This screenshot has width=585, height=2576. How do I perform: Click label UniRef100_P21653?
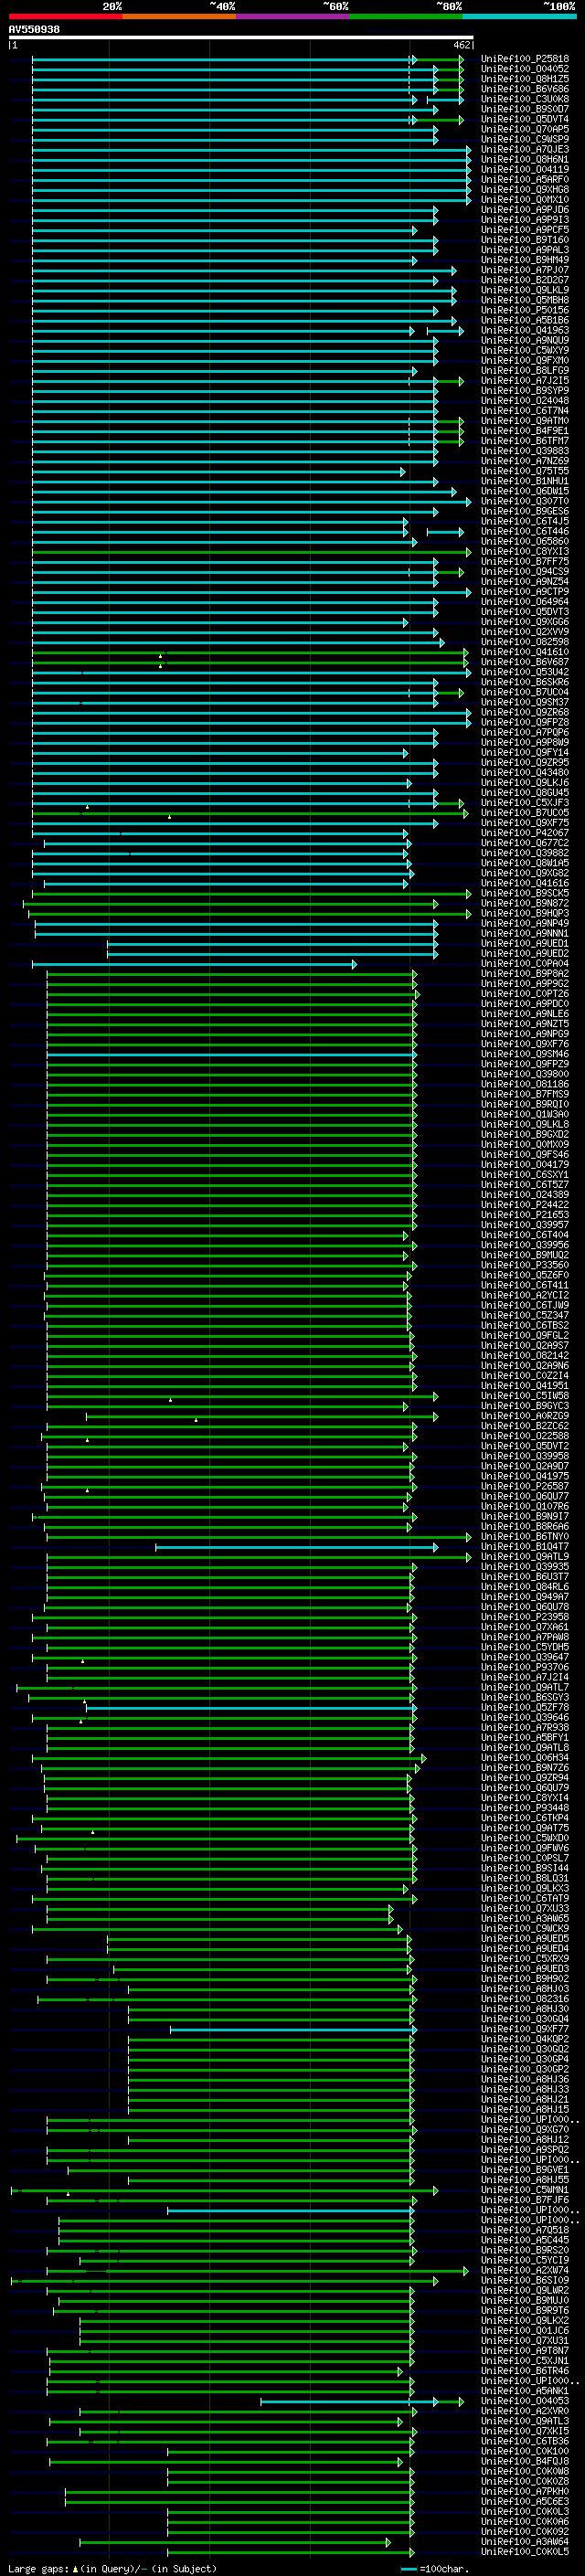tap(525, 1214)
